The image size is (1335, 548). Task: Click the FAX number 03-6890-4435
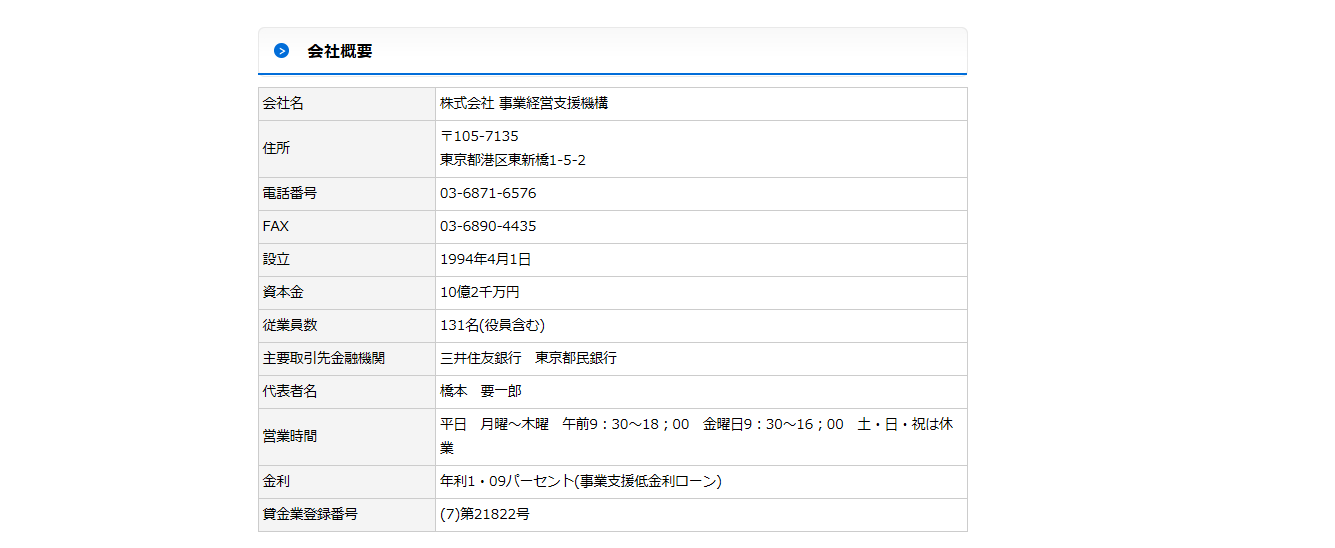(488, 226)
